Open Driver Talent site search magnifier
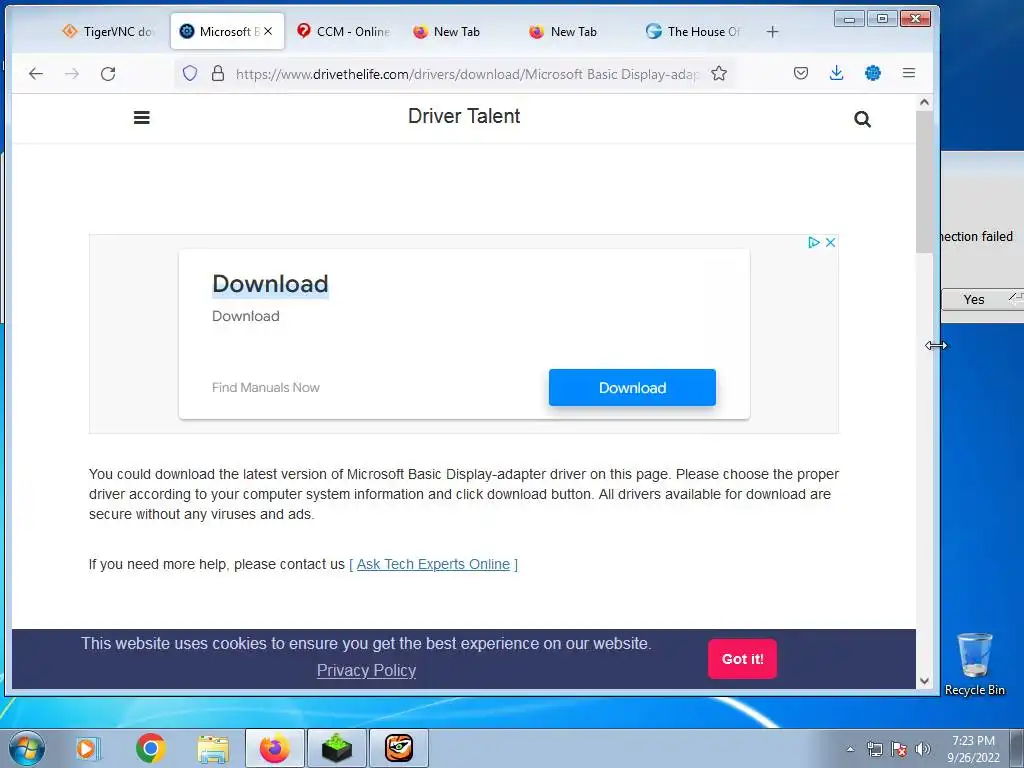Screen dimensions: 1024x768 pos(862,119)
